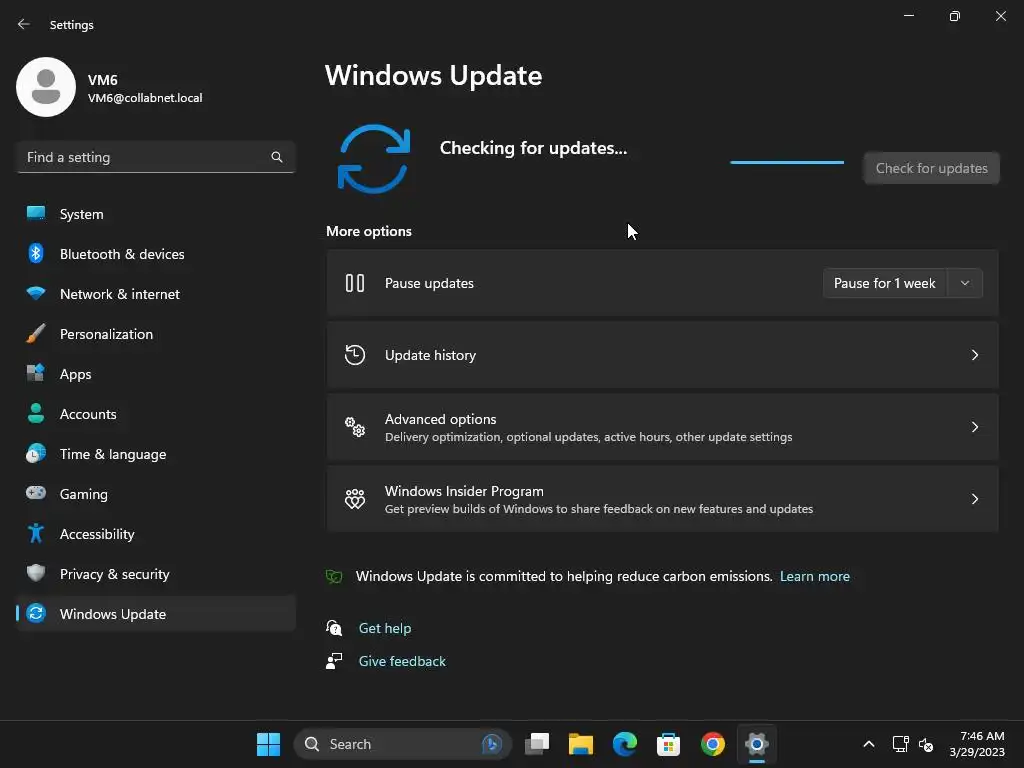Click the green leaf carbon emissions icon
Screen dimensions: 1024x768
click(x=334, y=576)
